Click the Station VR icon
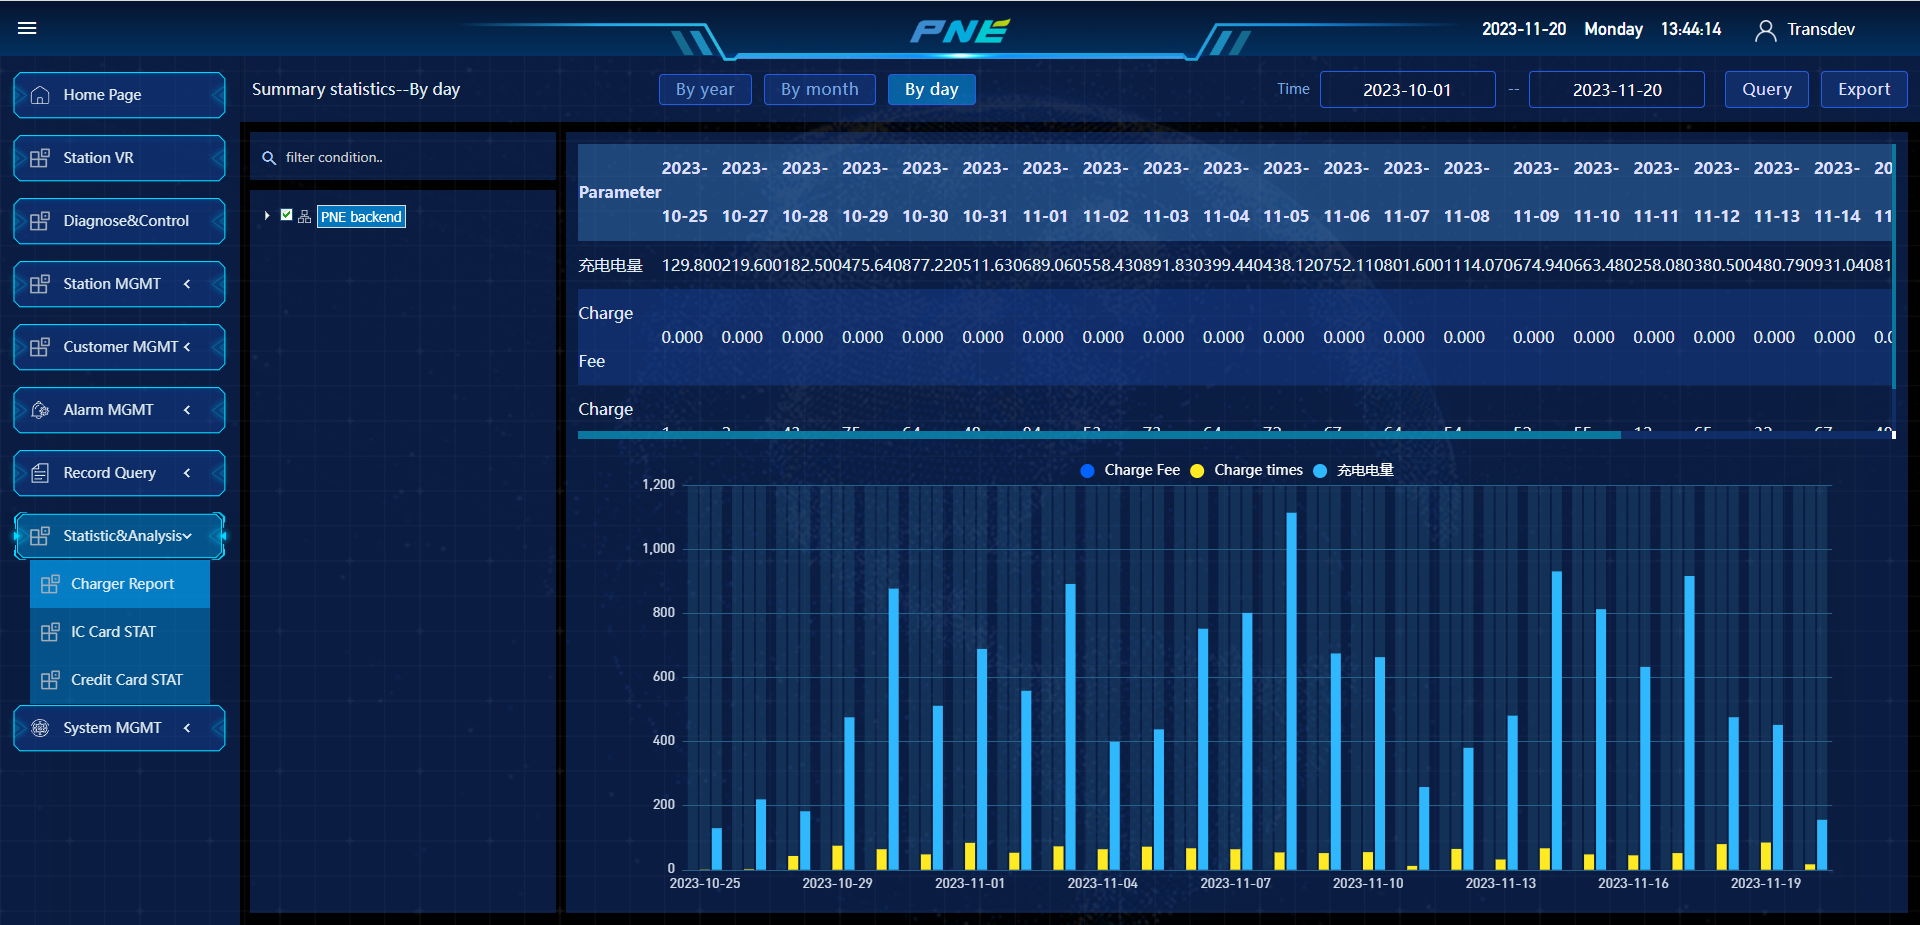Image resolution: width=1920 pixels, height=925 pixels. tap(40, 158)
